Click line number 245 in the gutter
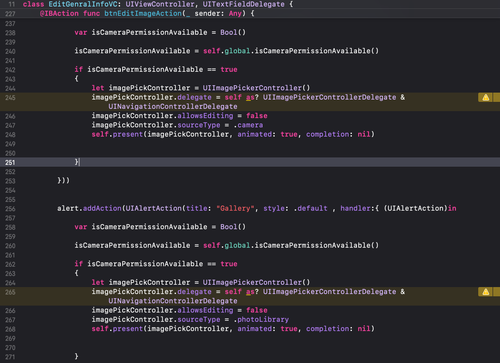This screenshot has height=363, width=500. click(x=10, y=97)
